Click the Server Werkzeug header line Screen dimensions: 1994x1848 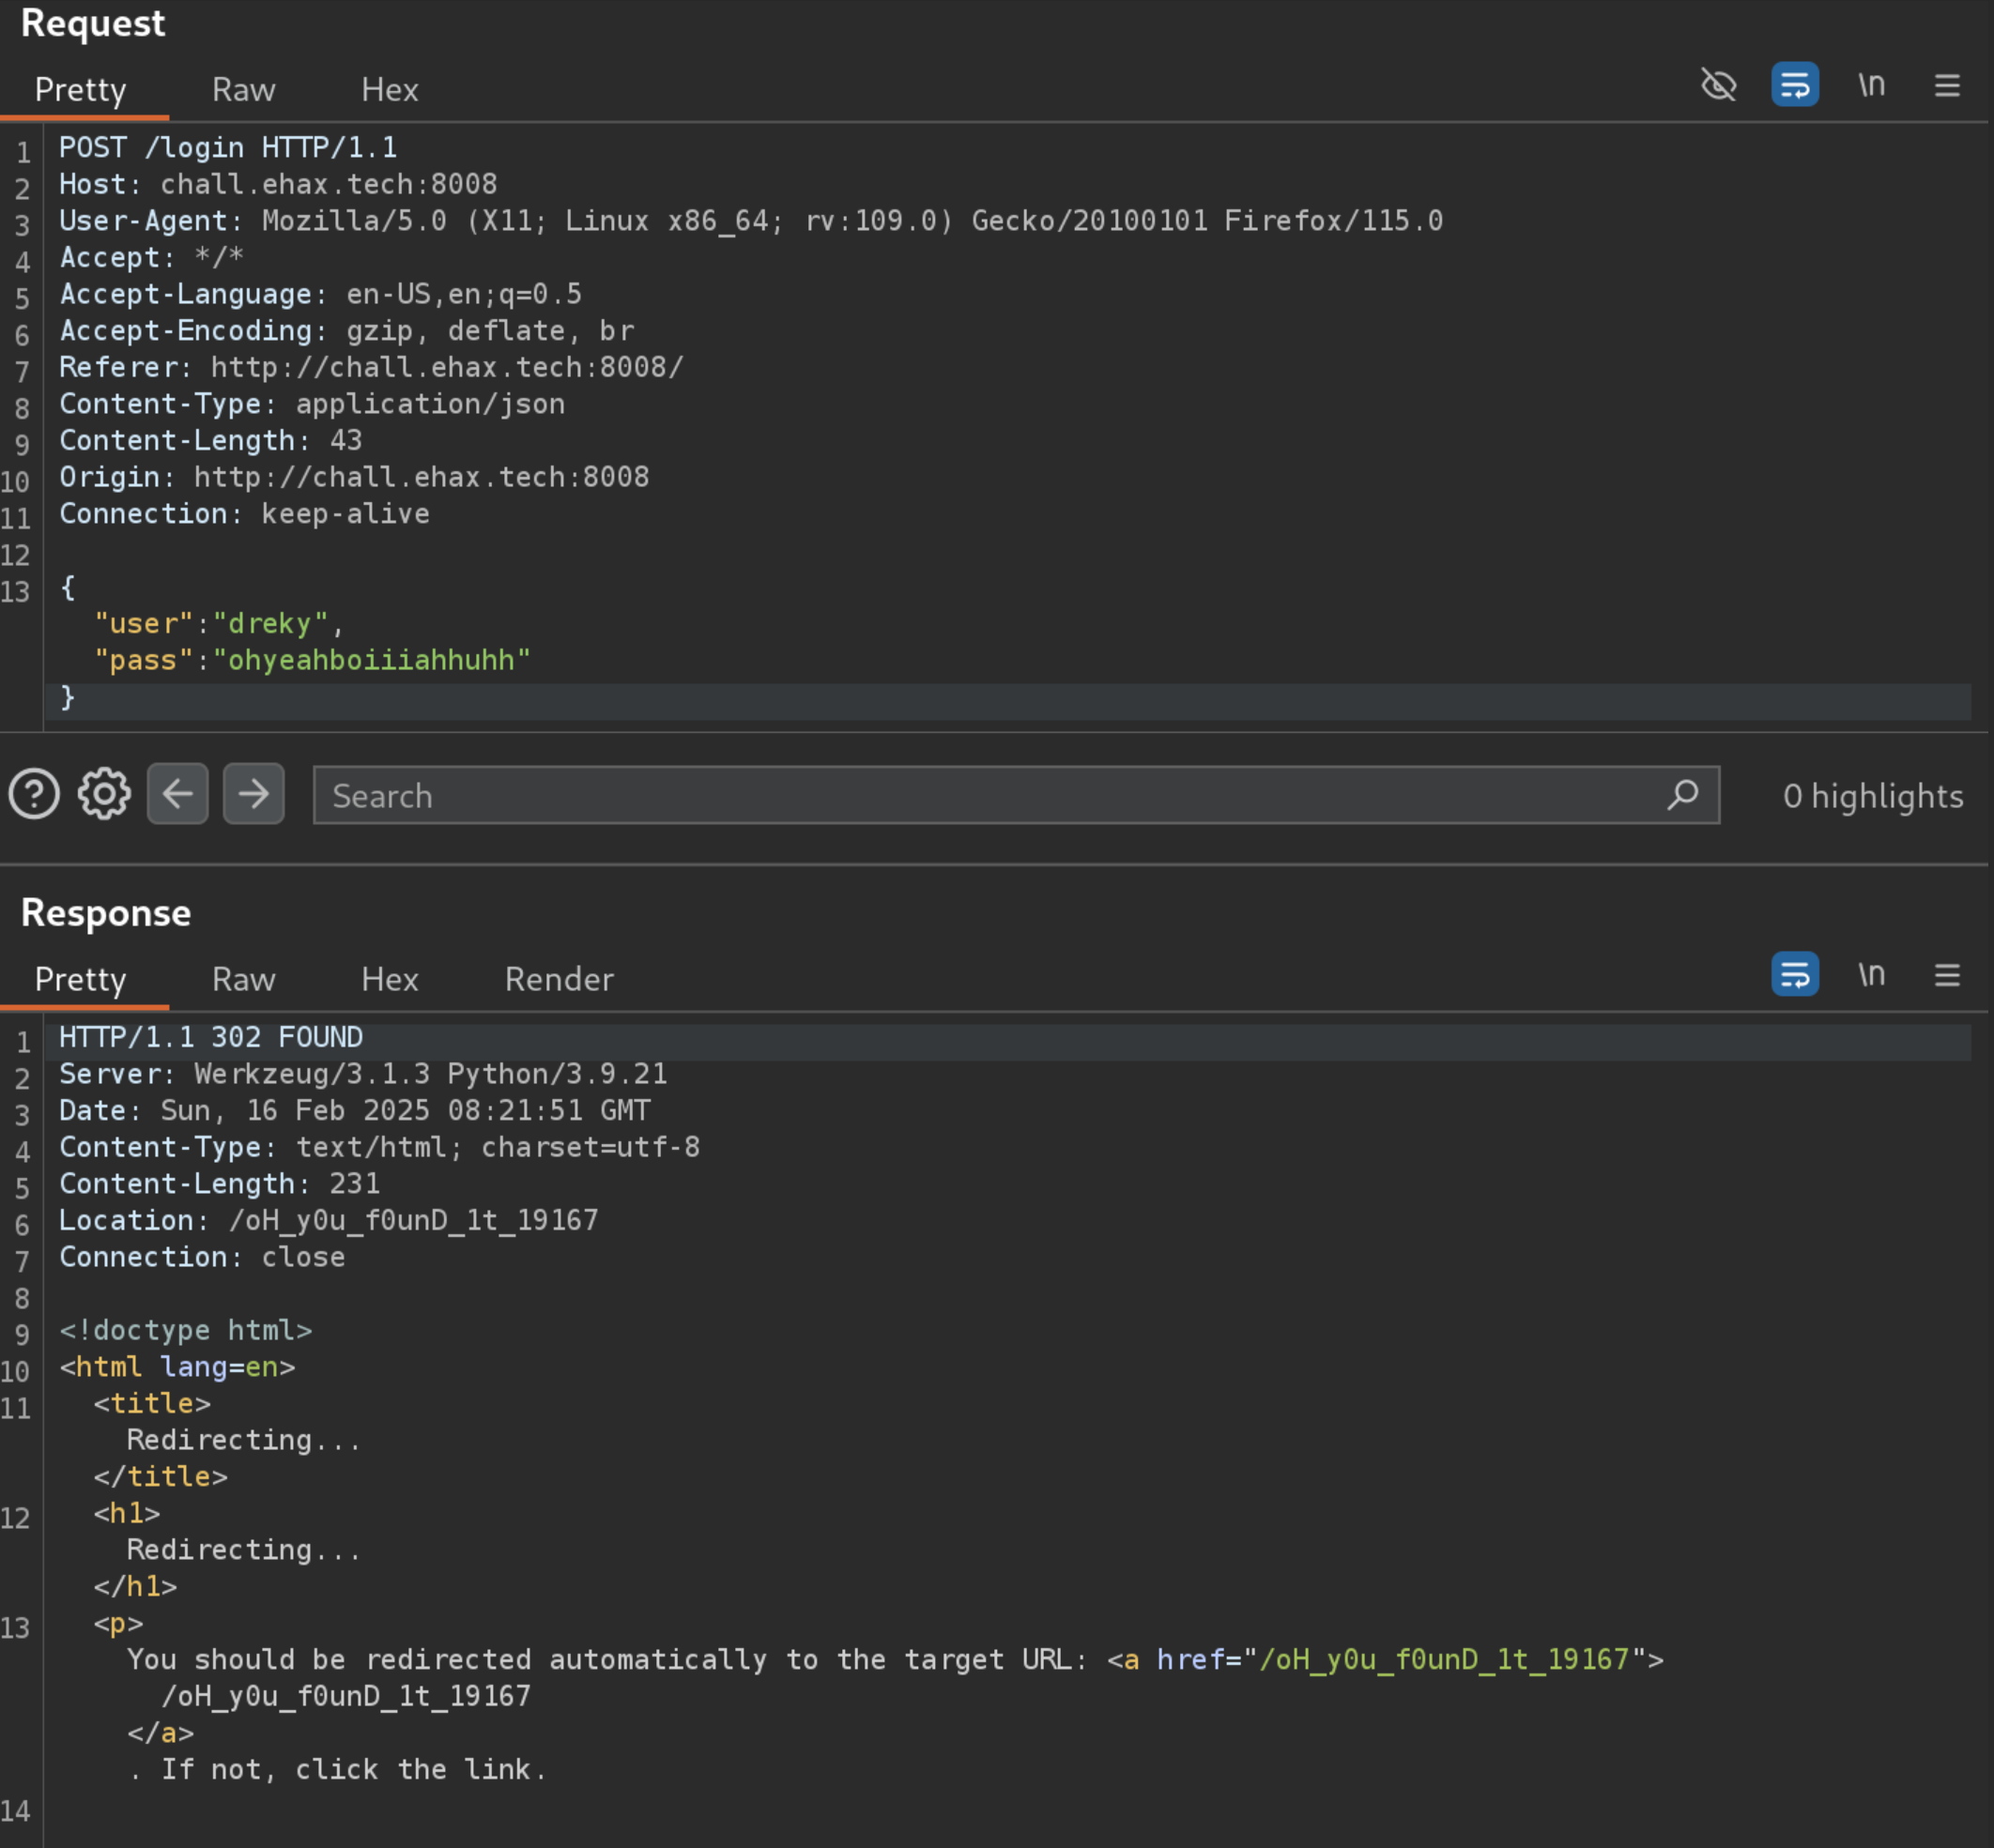coord(363,1075)
